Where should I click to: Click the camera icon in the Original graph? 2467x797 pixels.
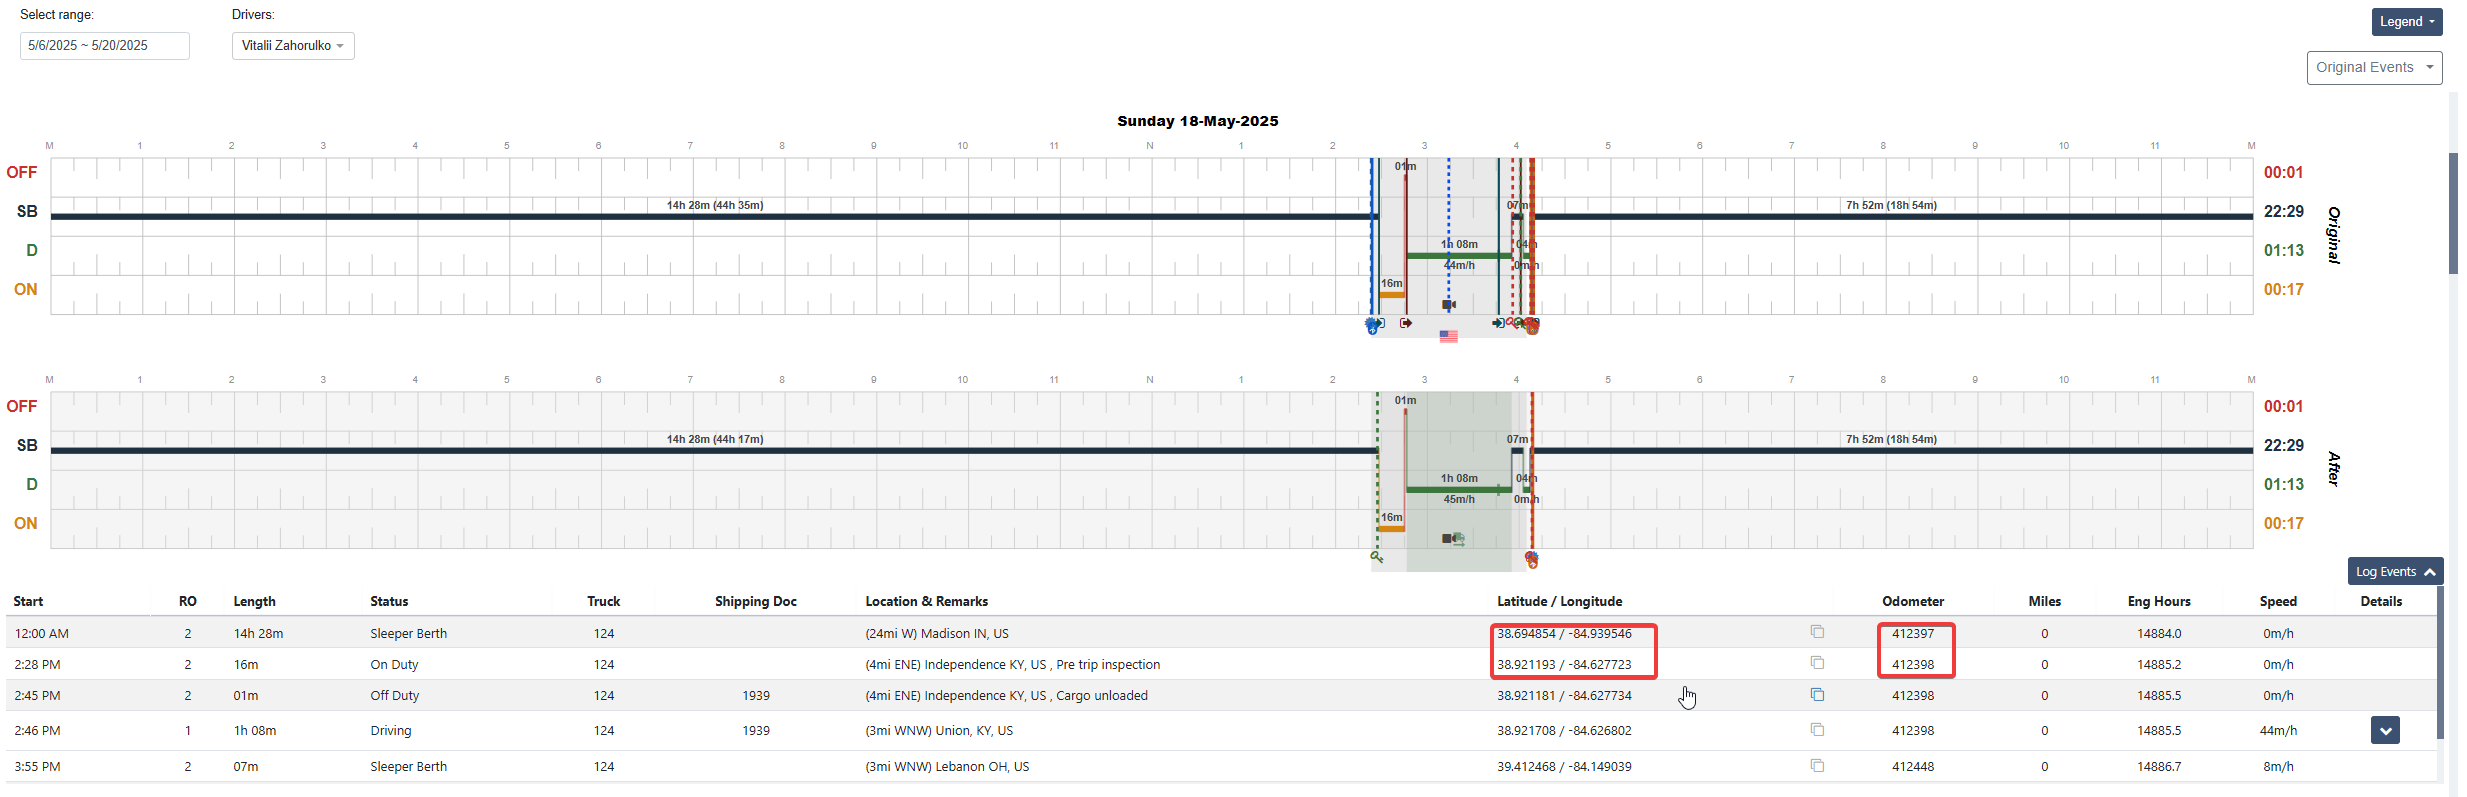[1449, 304]
